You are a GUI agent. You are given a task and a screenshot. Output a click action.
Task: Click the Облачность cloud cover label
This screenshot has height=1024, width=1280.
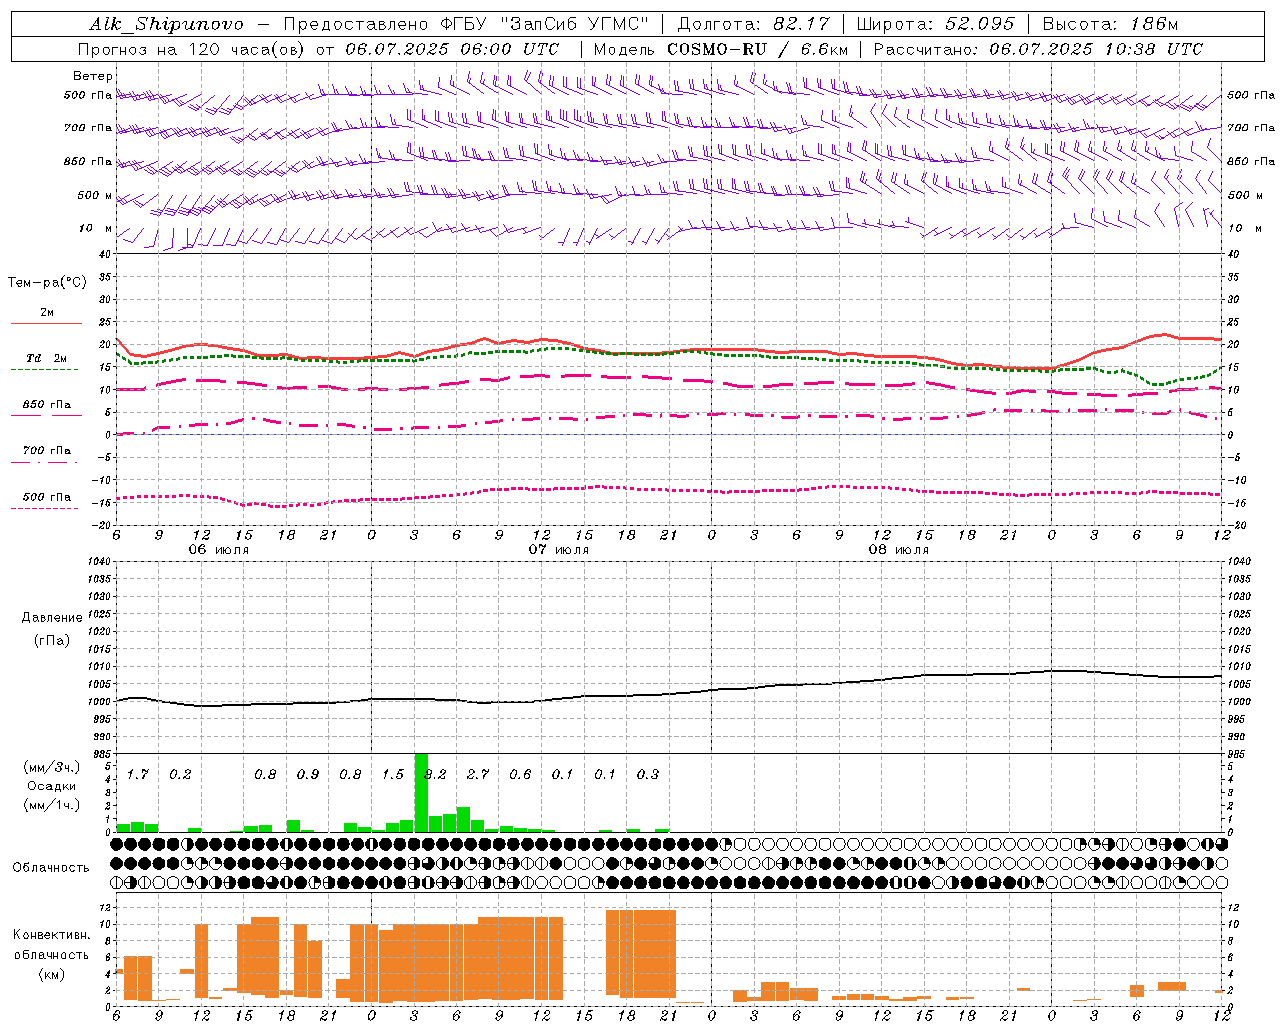click(x=51, y=867)
